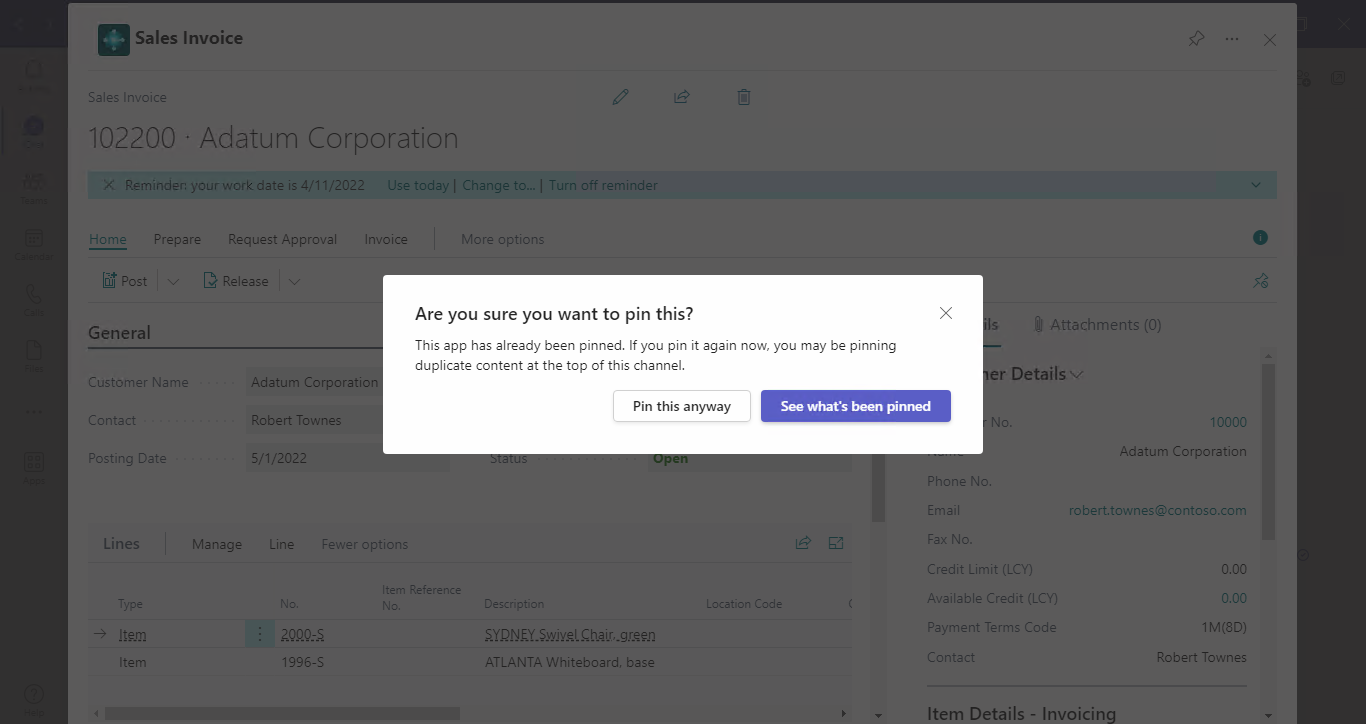1366x724 pixels.
Task: Select See what's been pinned
Action: coord(855,406)
